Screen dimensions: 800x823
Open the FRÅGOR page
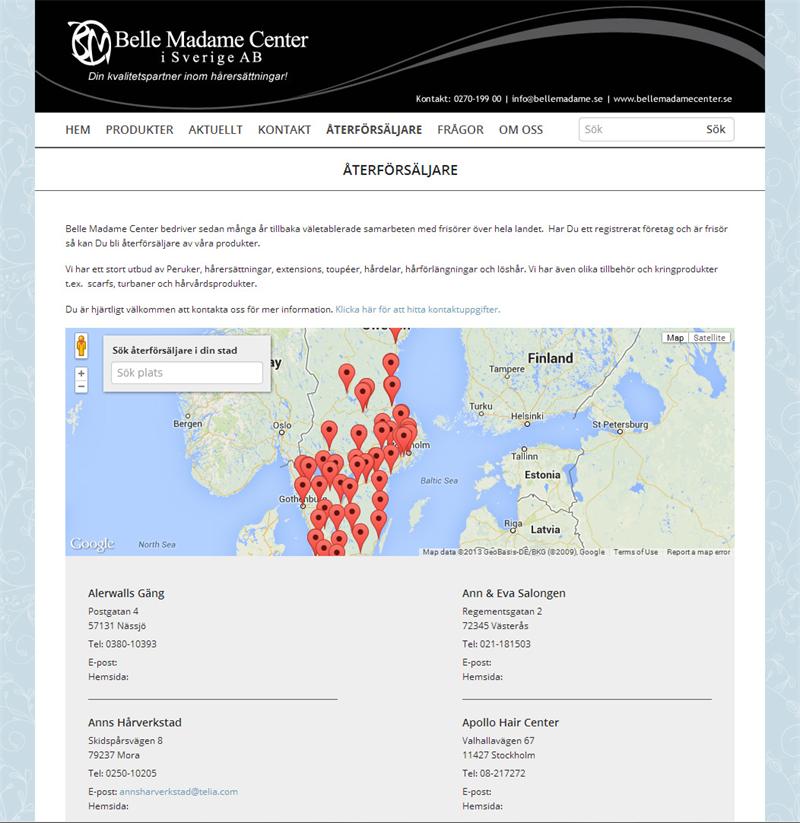click(460, 130)
